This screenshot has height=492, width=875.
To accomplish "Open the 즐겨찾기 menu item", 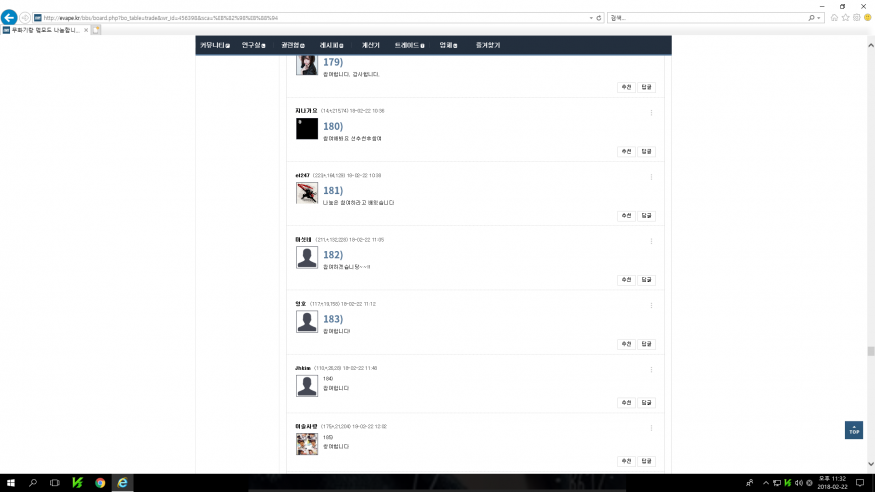I will (488, 45).
